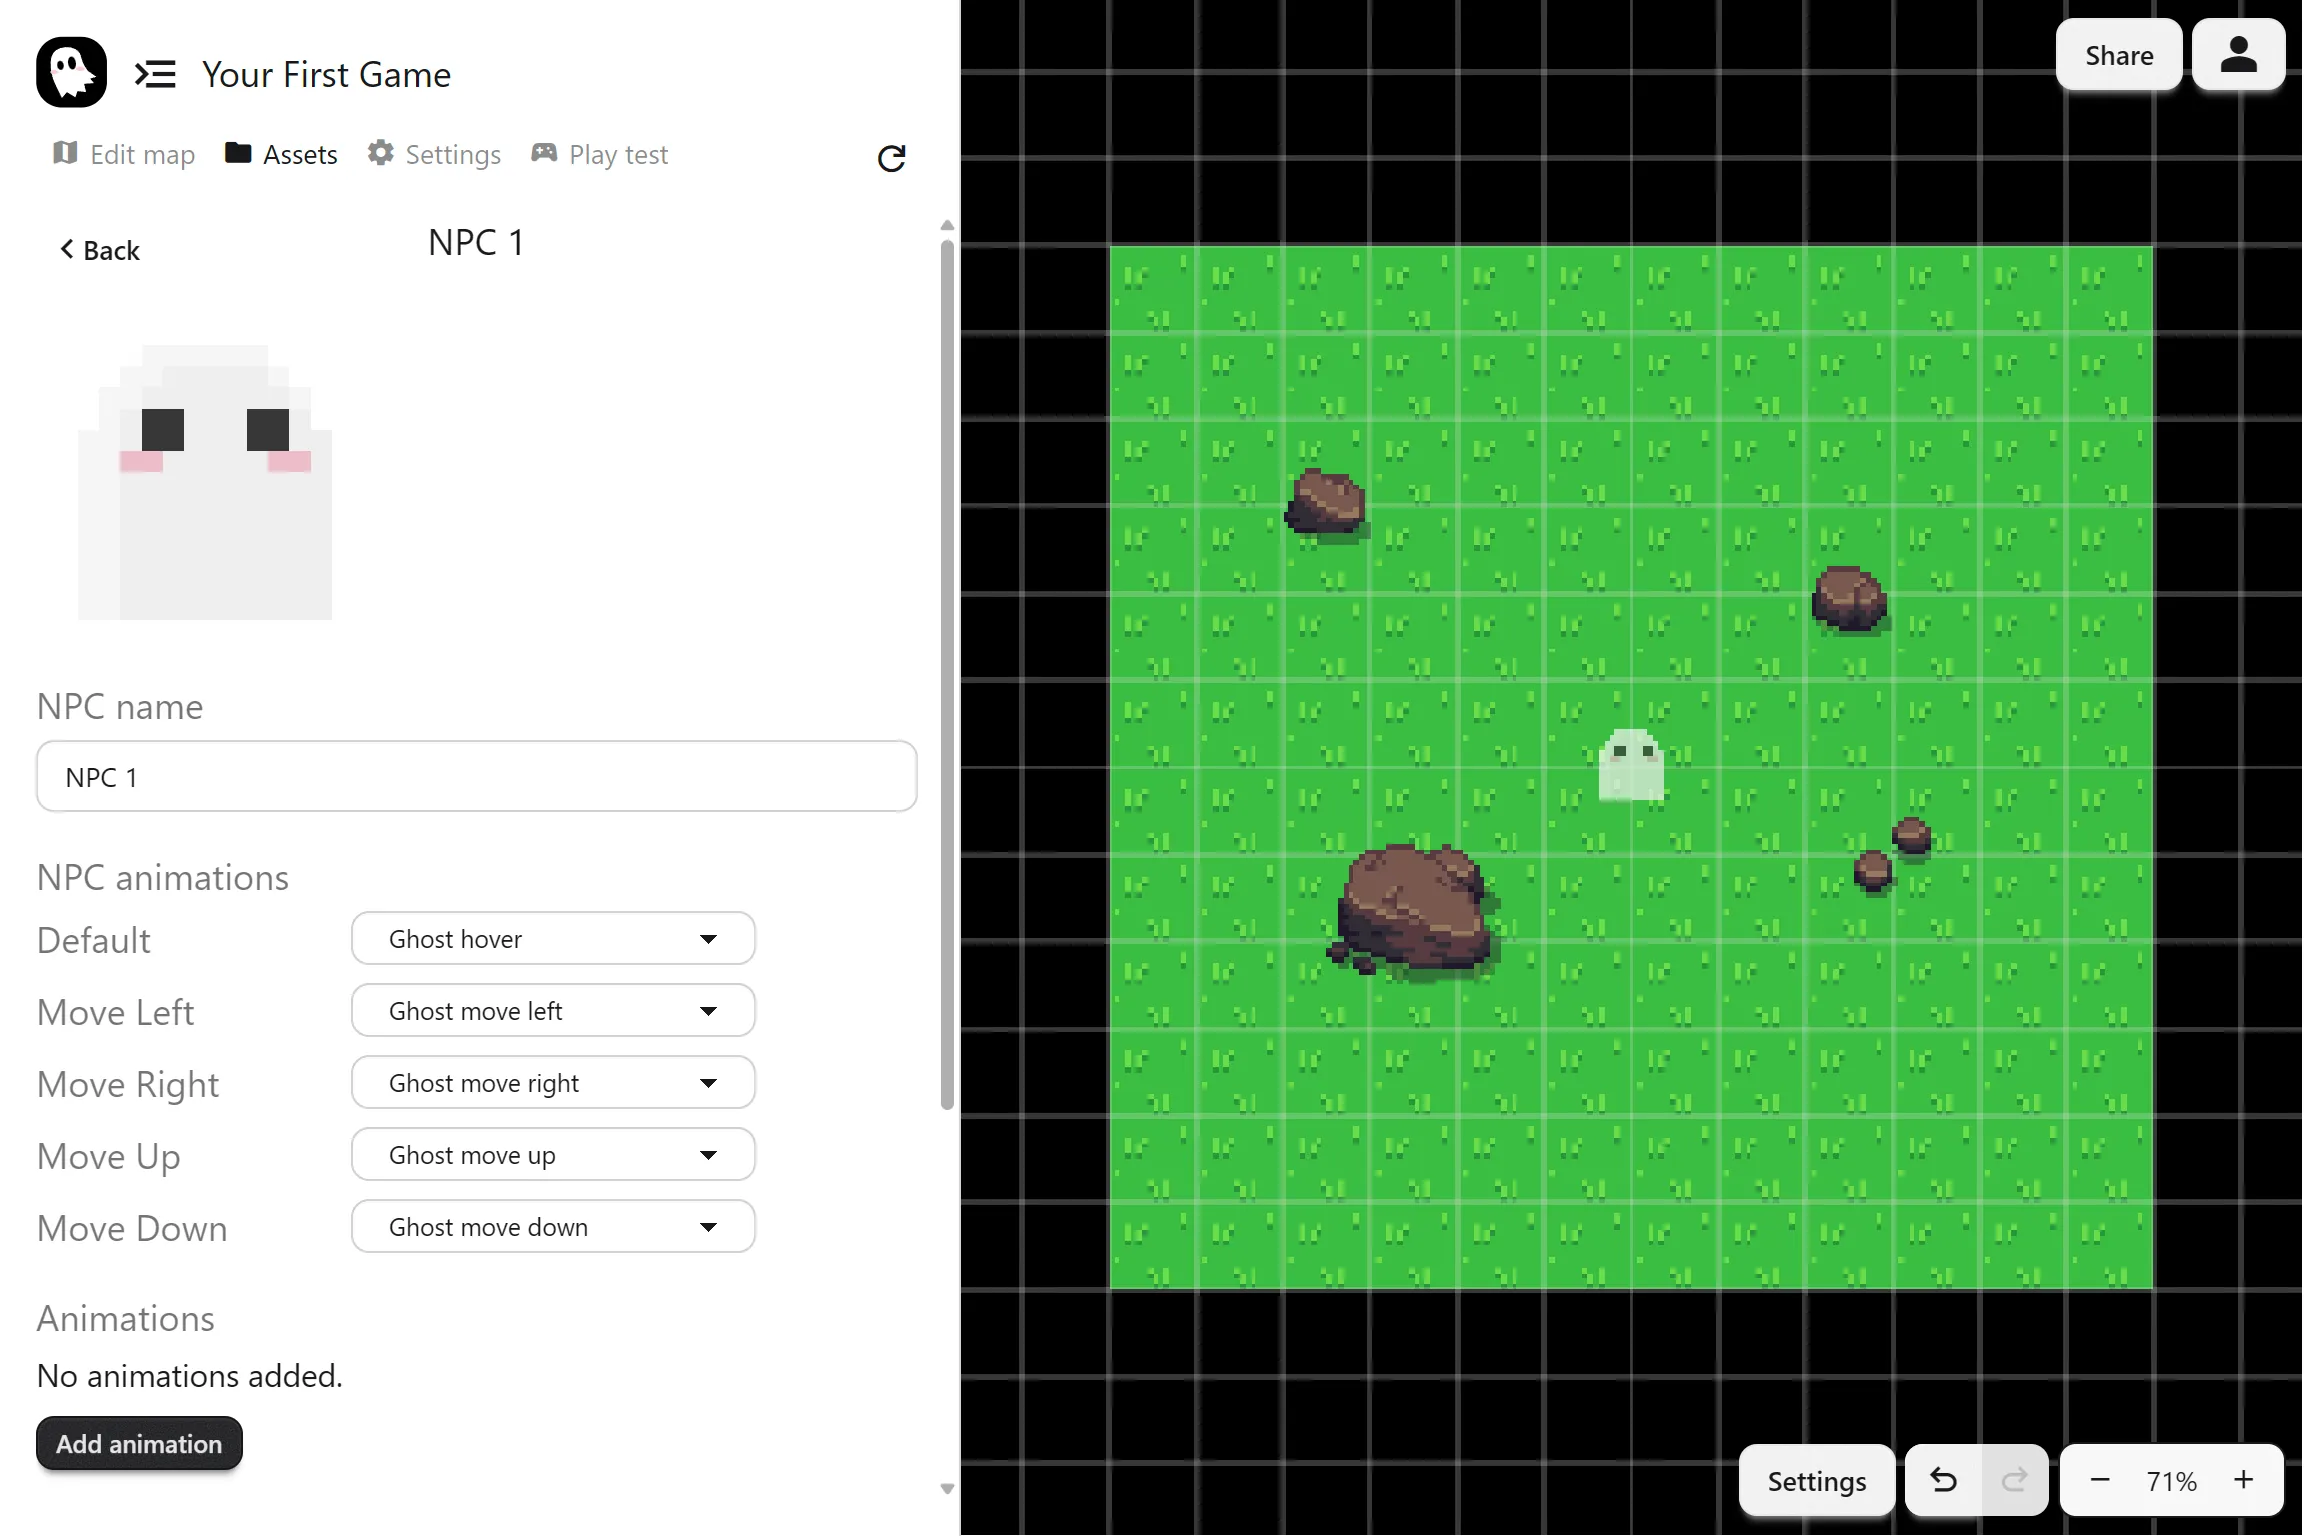Click the NPC name input field
This screenshot has width=2304, height=1536.
click(x=476, y=777)
